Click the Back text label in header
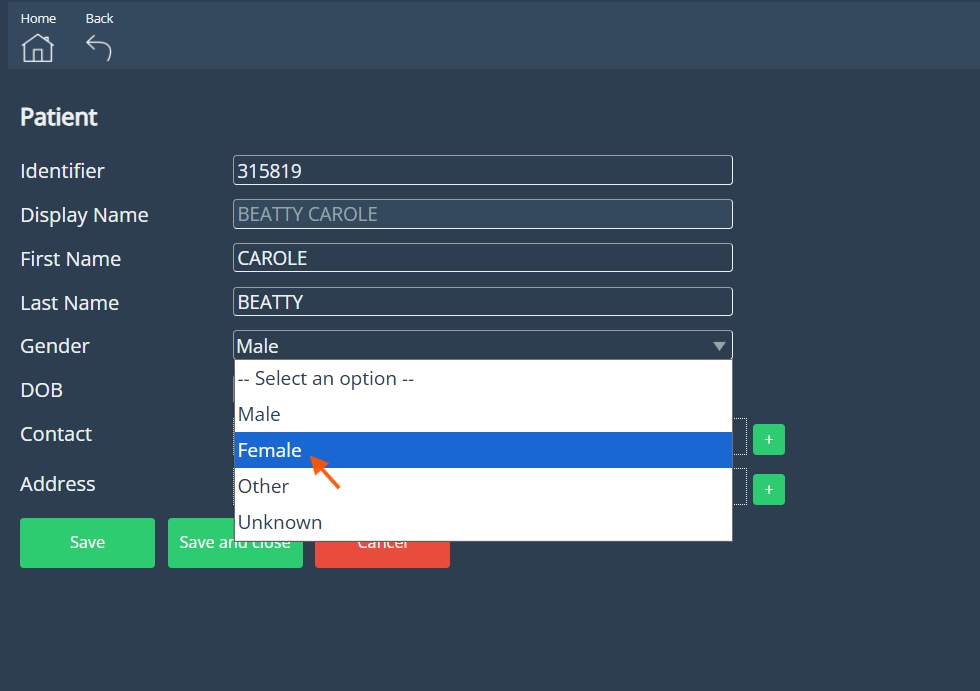The height and width of the screenshot is (691, 980). pyautogui.click(x=99, y=19)
